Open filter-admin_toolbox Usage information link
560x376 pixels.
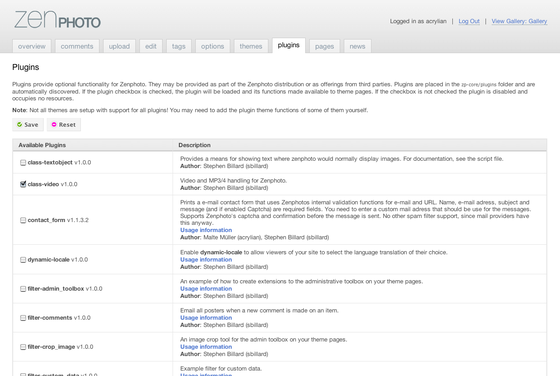pos(206,289)
